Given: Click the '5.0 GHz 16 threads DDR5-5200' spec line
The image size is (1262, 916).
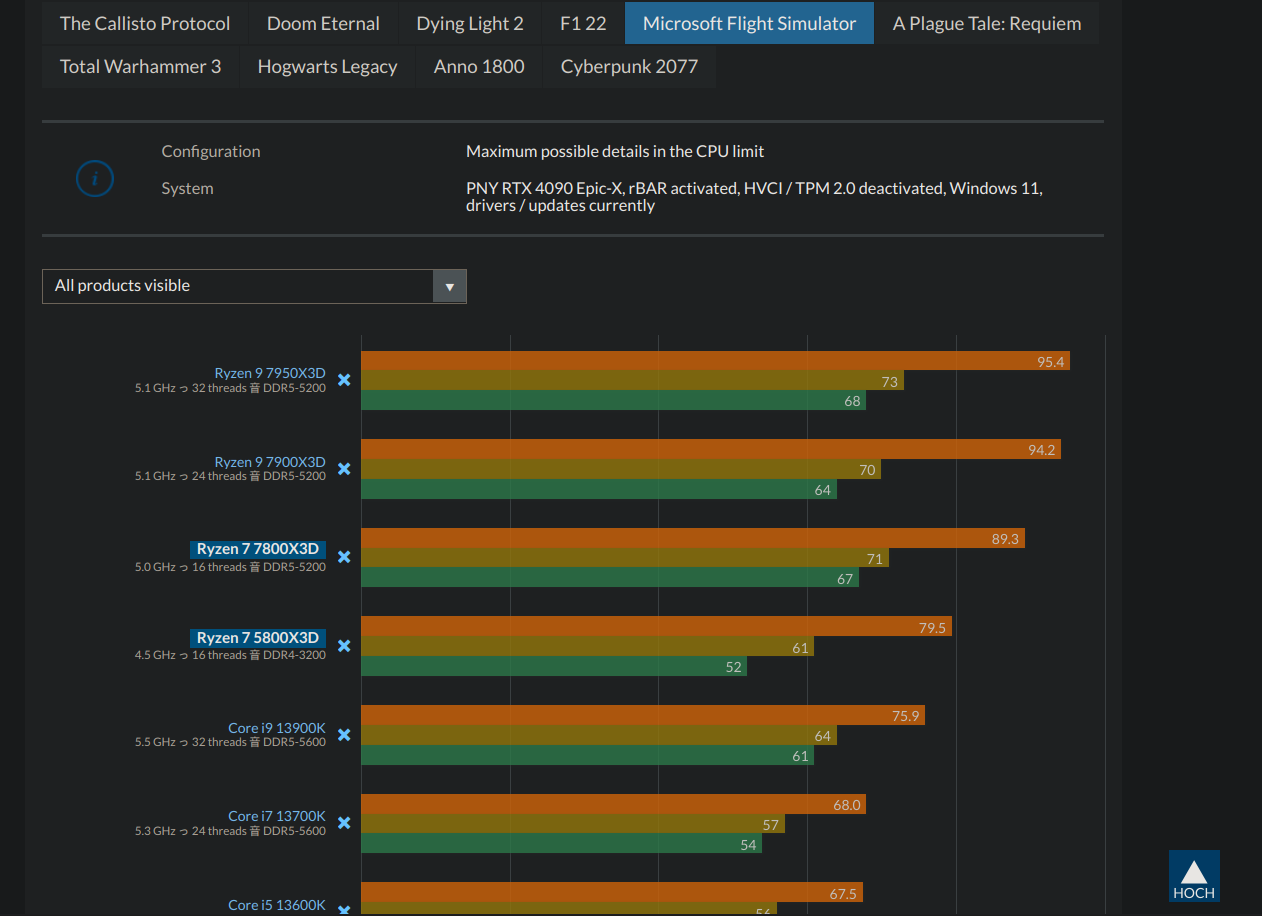Looking at the screenshot, I should pyautogui.click(x=231, y=567).
